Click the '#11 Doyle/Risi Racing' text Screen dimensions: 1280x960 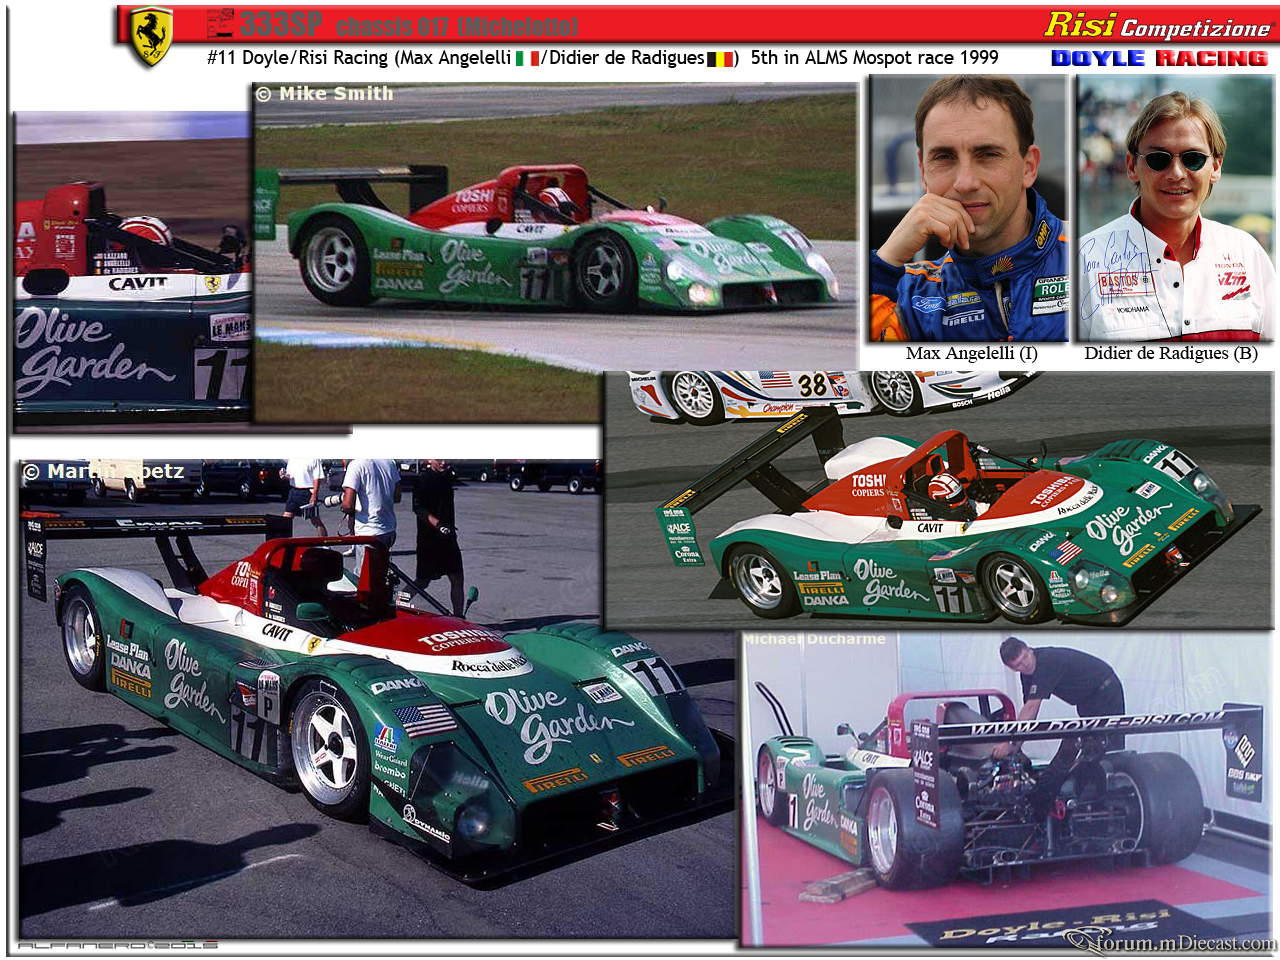297,58
